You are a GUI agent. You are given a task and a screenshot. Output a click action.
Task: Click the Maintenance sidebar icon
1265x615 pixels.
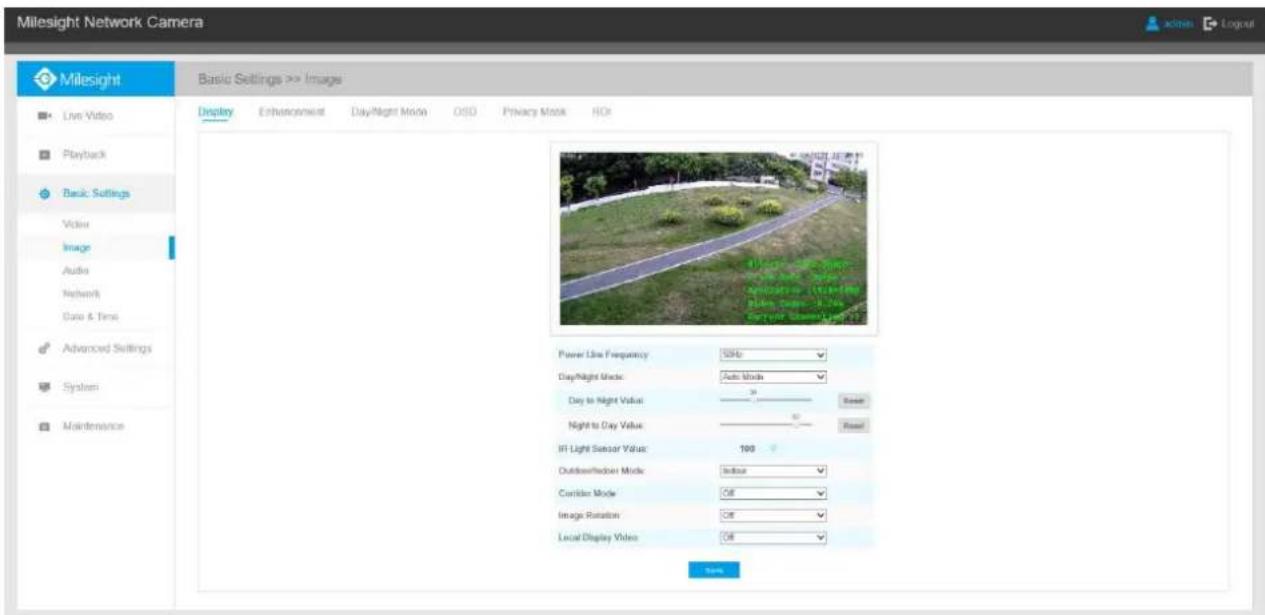tap(43, 425)
